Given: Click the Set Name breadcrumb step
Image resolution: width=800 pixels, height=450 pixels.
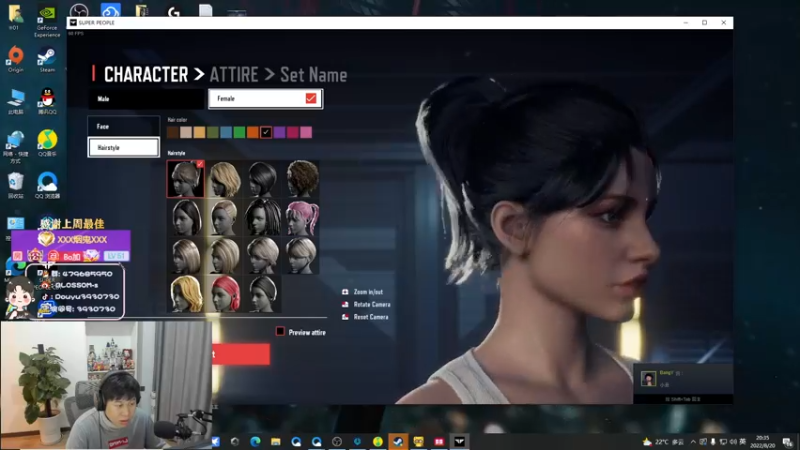Looking at the screenshot, I should tap(313, 75).
